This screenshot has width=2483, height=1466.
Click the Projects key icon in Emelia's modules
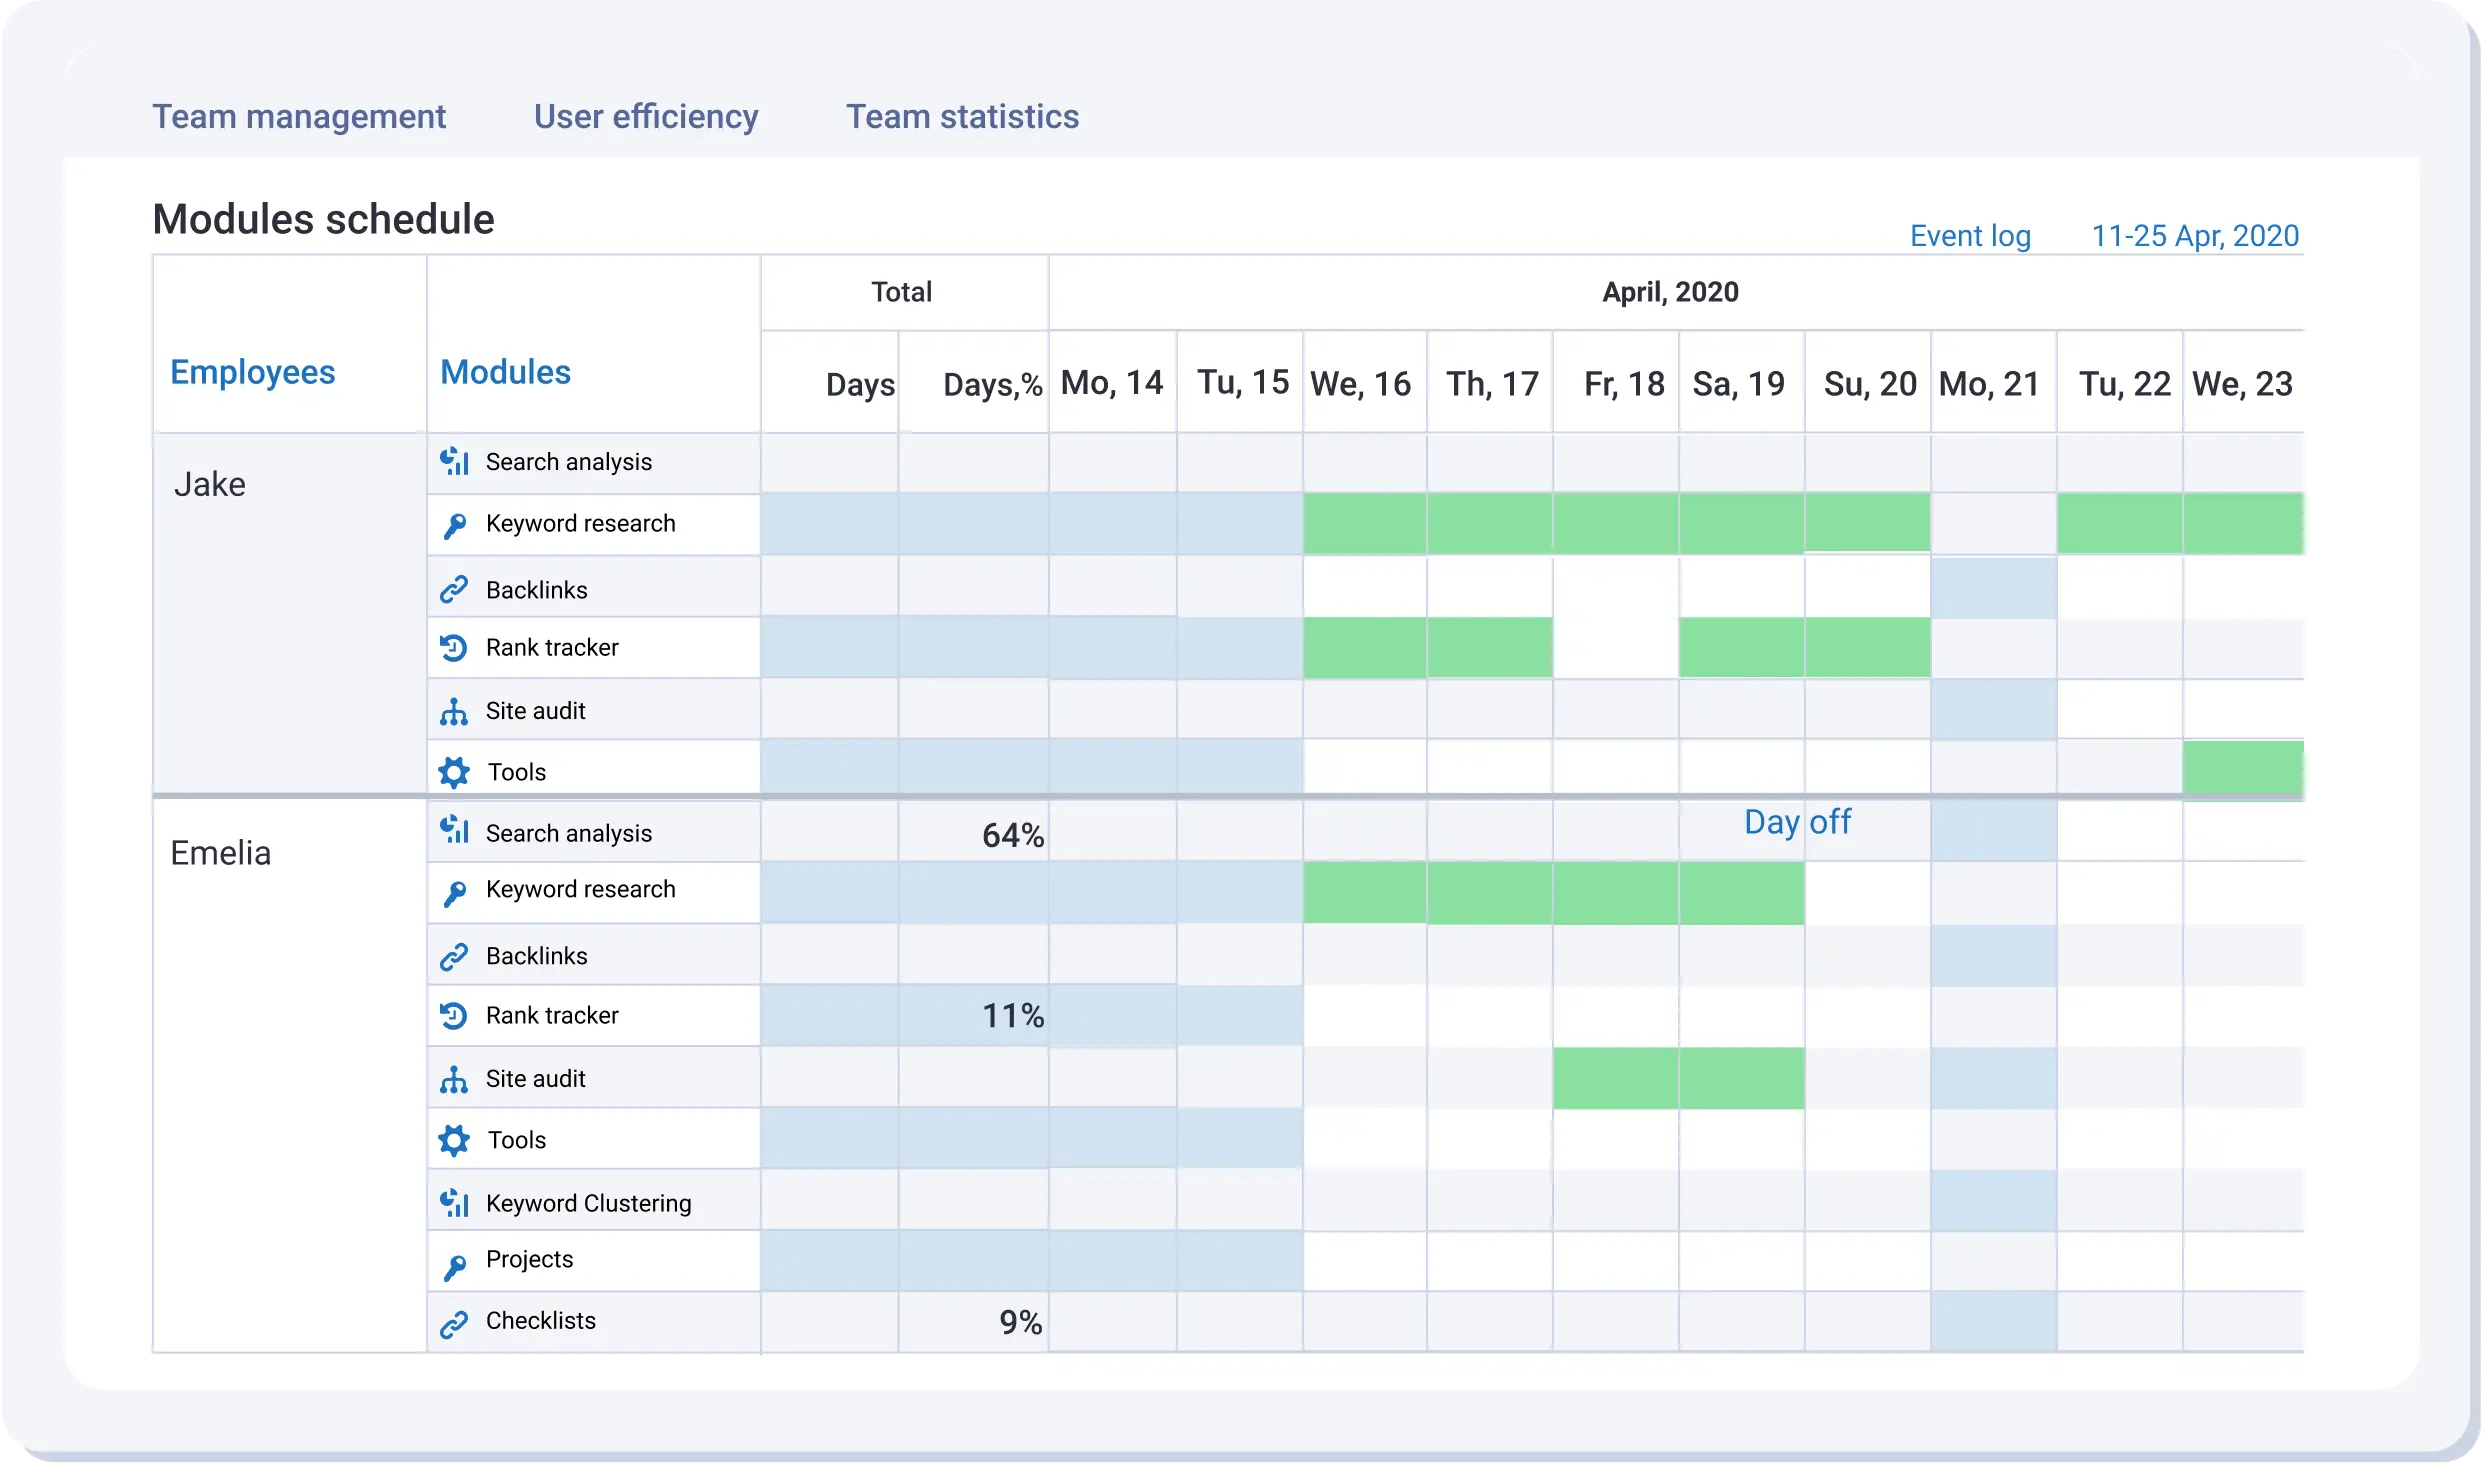455,1263
